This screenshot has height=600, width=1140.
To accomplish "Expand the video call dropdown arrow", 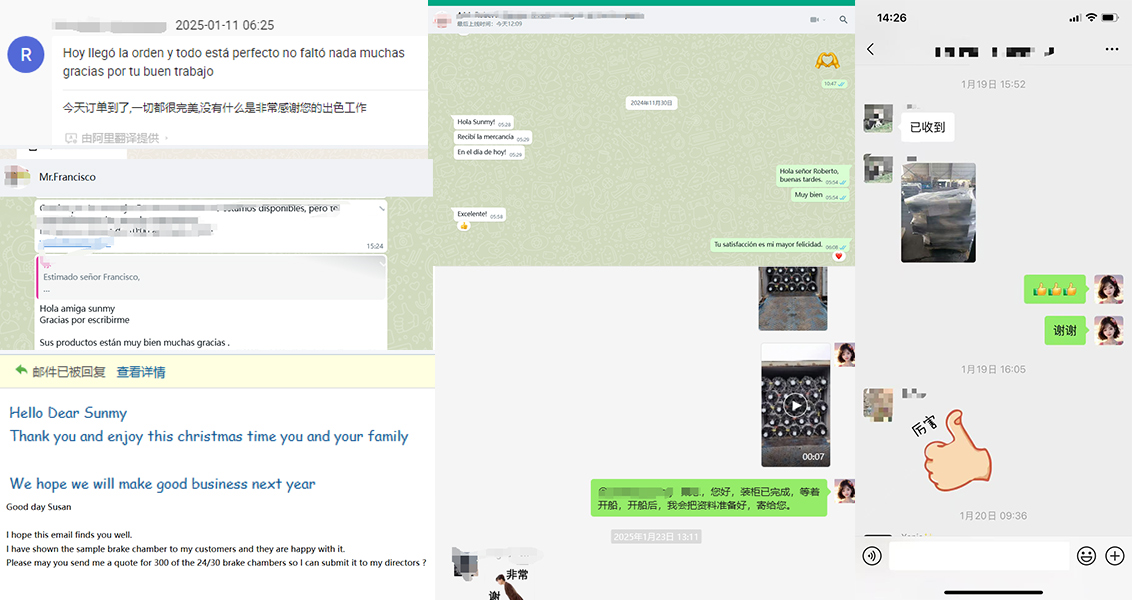I will [x=822, y=19].
